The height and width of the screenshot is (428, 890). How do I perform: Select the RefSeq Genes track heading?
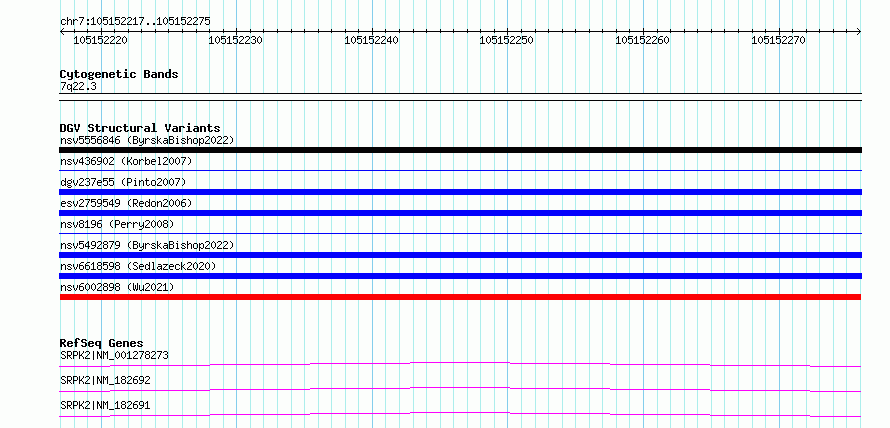point(101,343)
